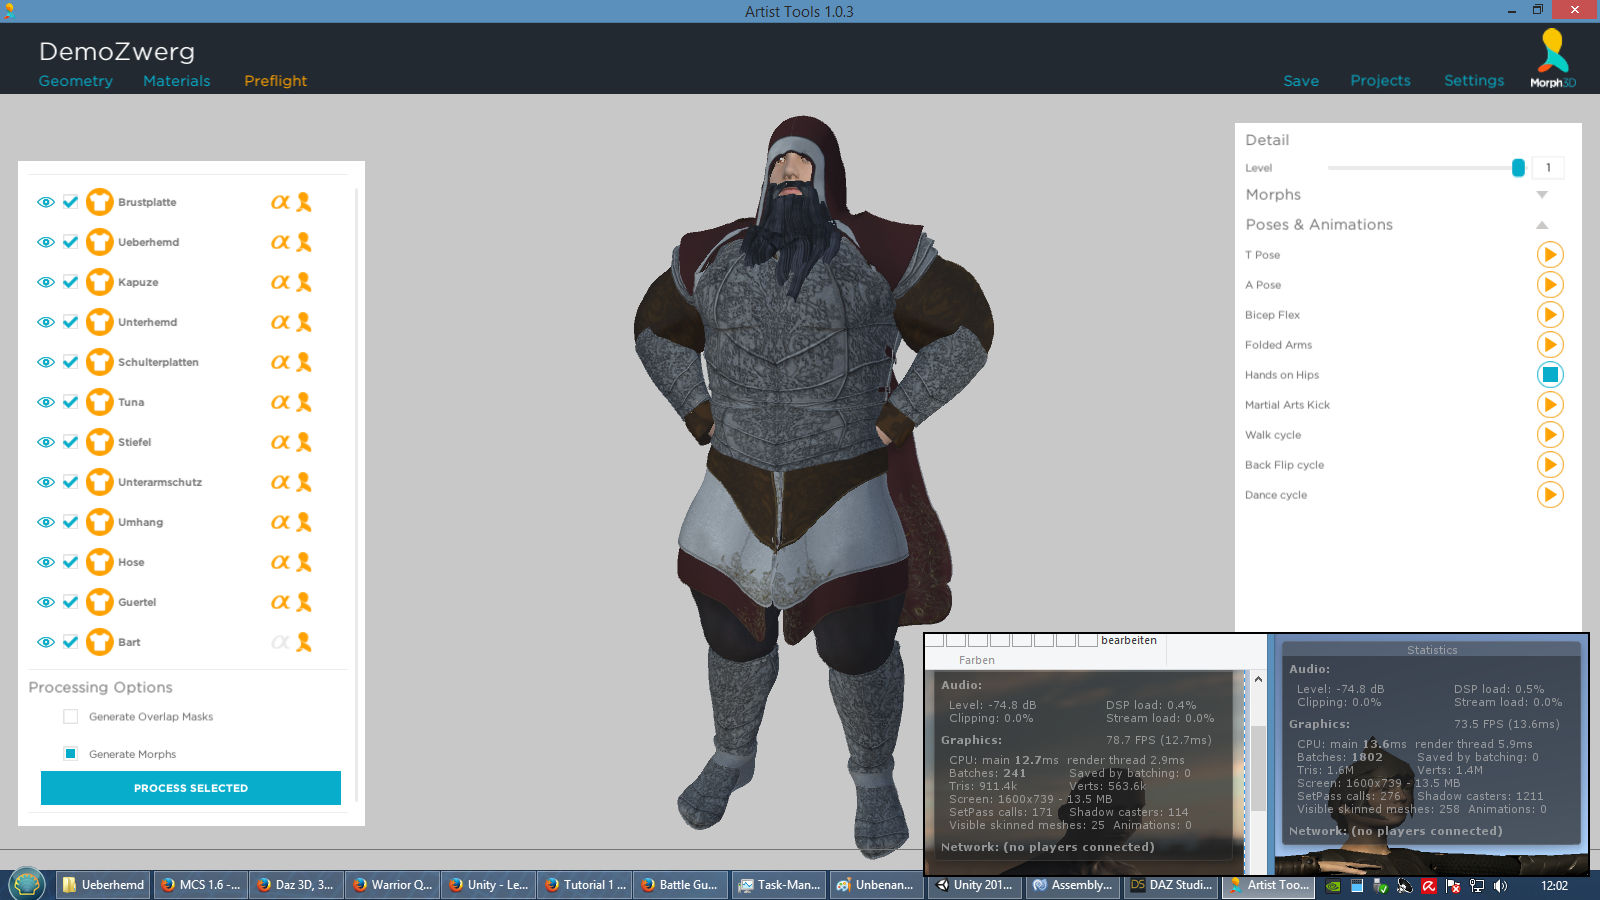Uncheck the Ueberhemd checkbox
1600x900 pixels.
click(70, 242)
